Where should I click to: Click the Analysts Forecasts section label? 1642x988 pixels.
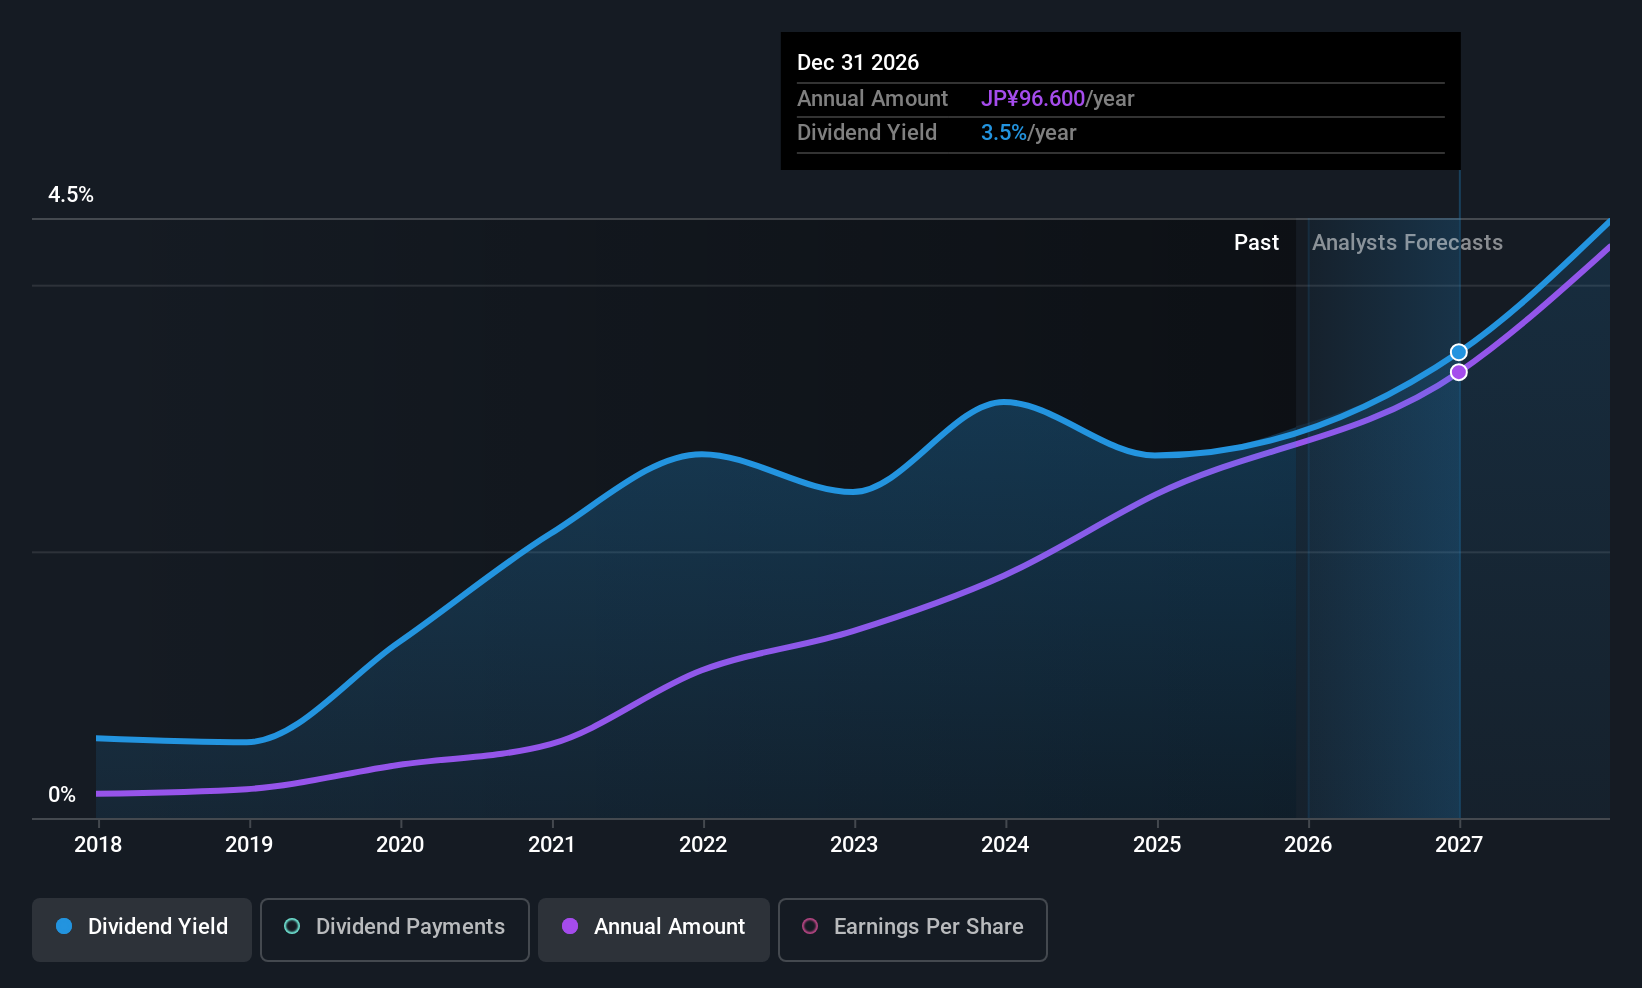pos(1407,243)
